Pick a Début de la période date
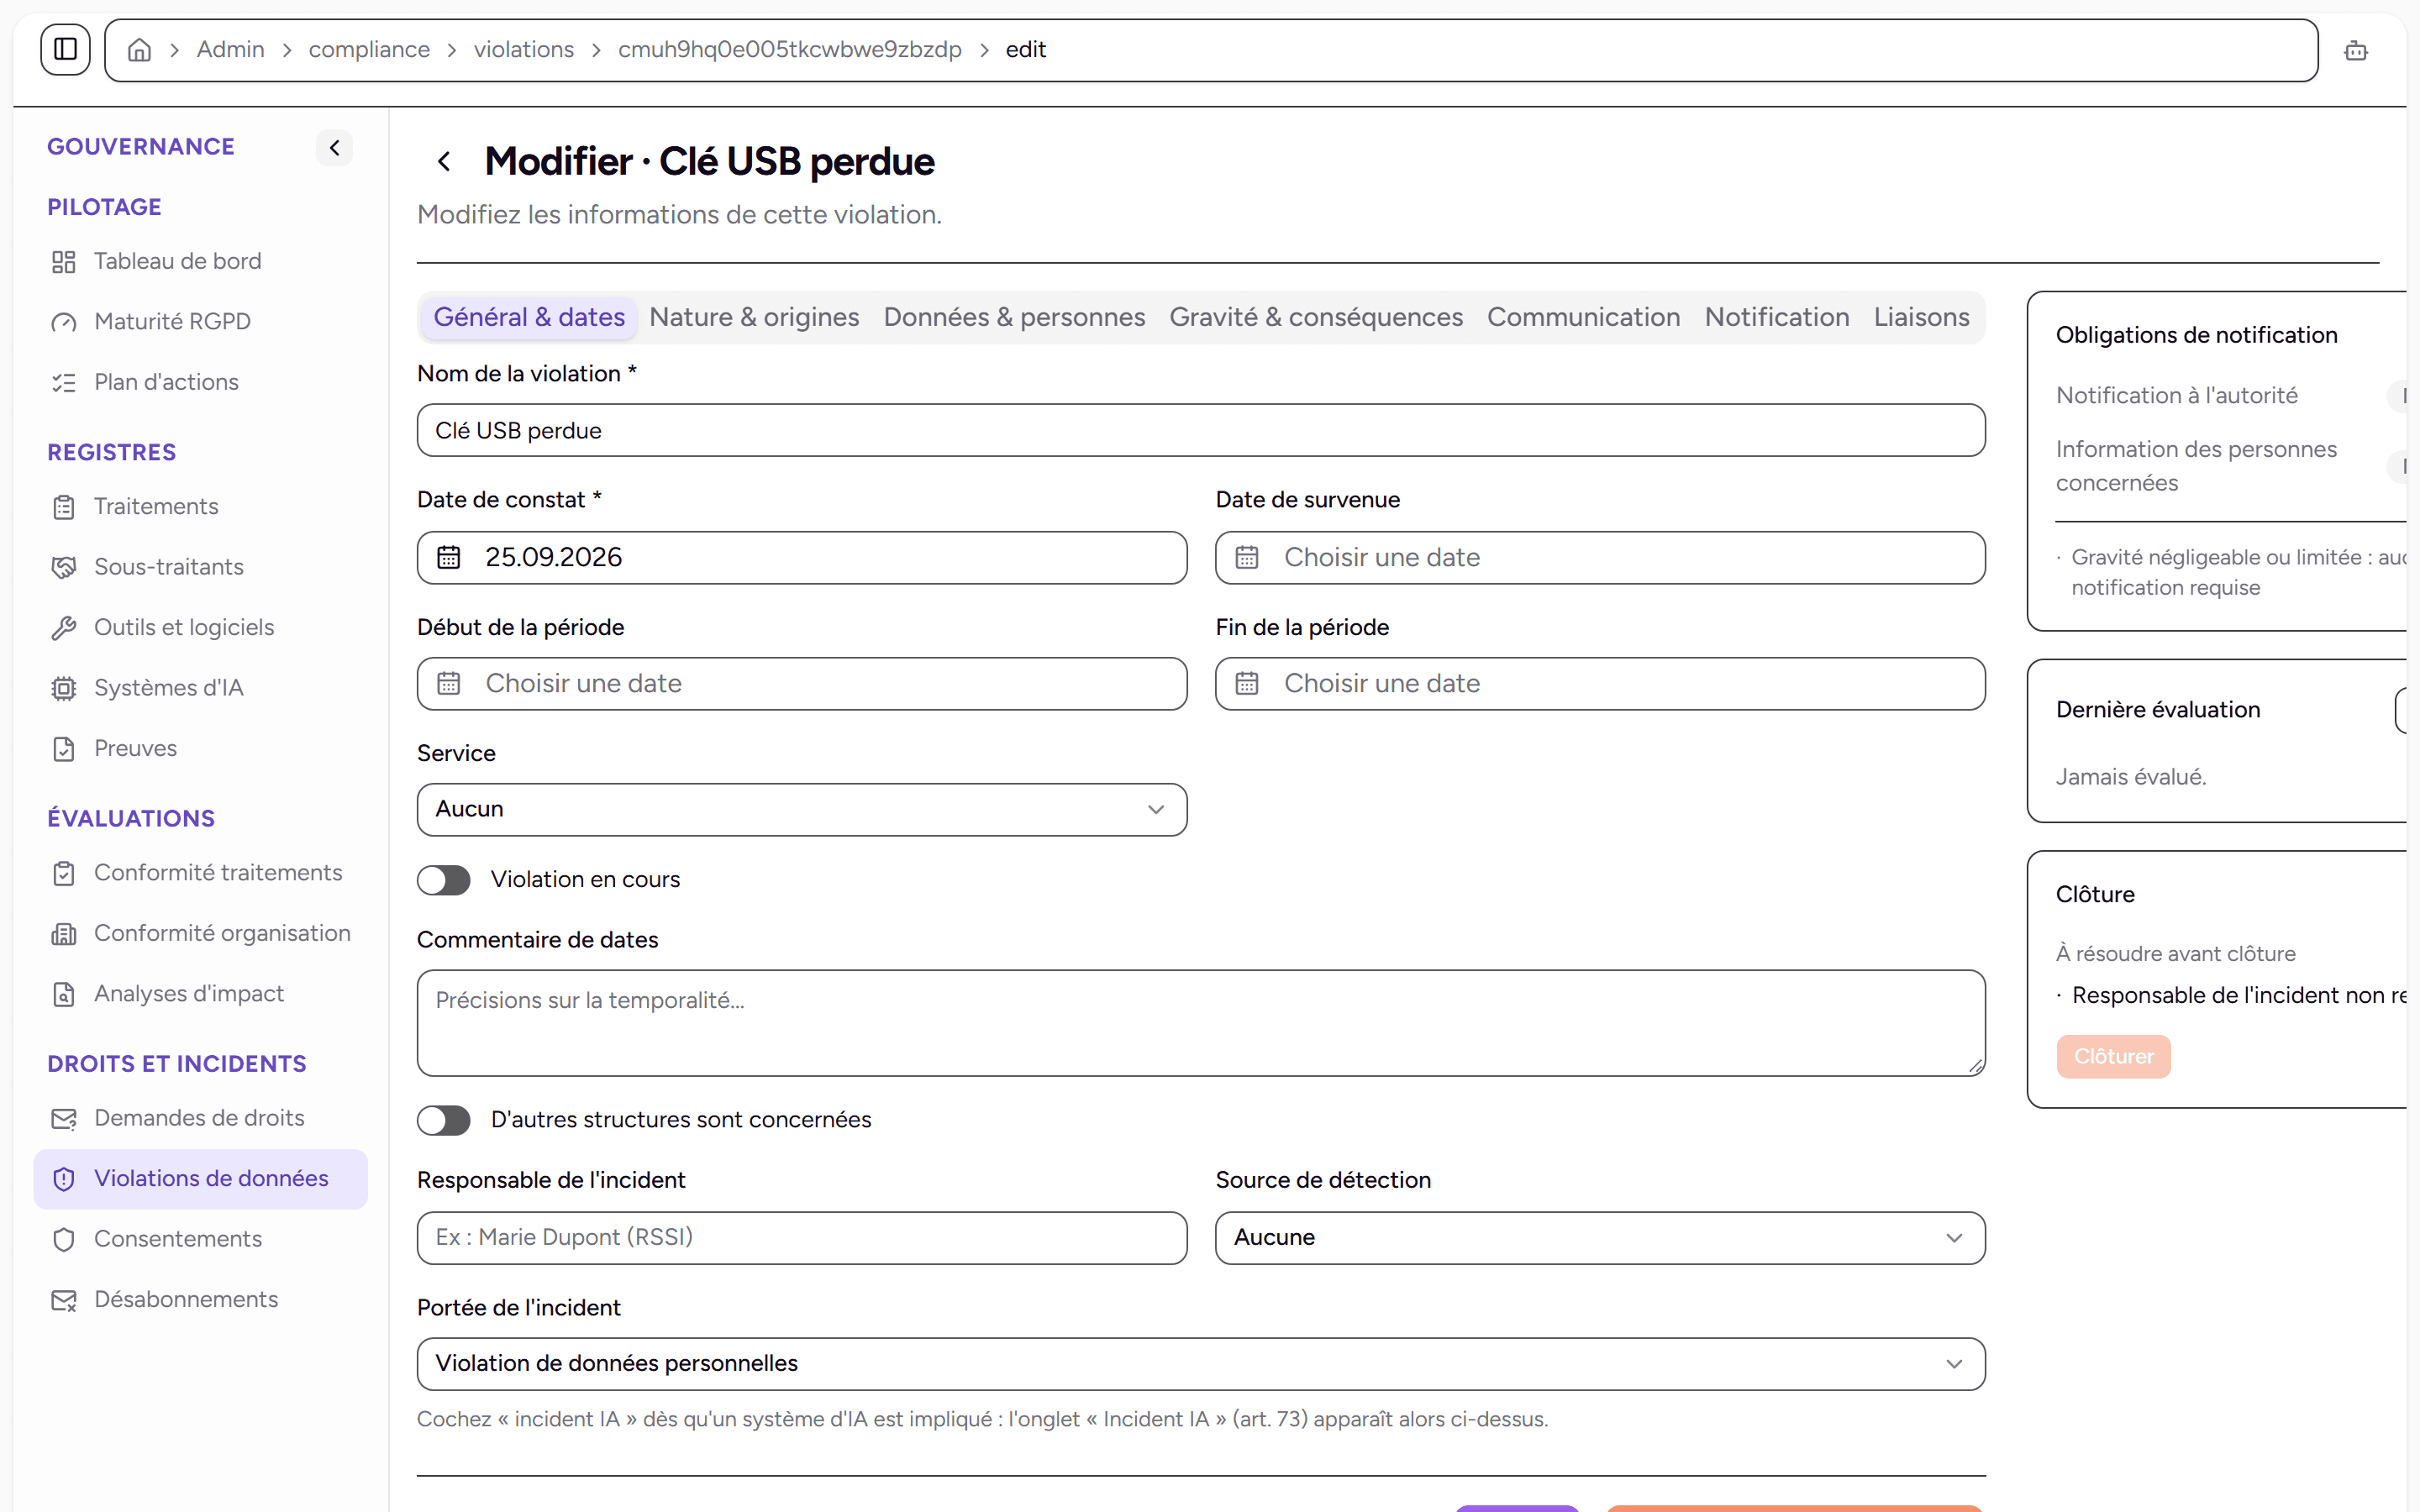This screenshot has height=1512, width=2420. pyautogui.click(x=802, y=684)
